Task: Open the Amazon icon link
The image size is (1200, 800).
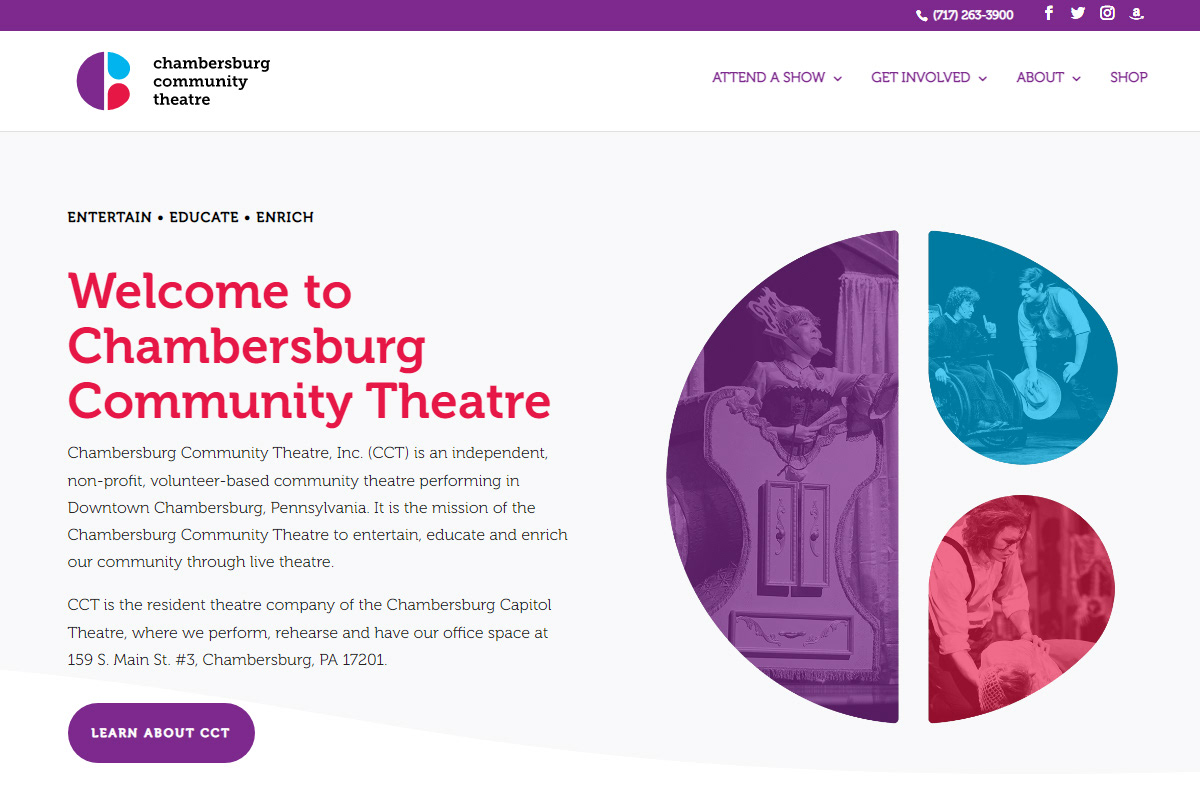Action: pyautogui.click(x=1137, y=13)
